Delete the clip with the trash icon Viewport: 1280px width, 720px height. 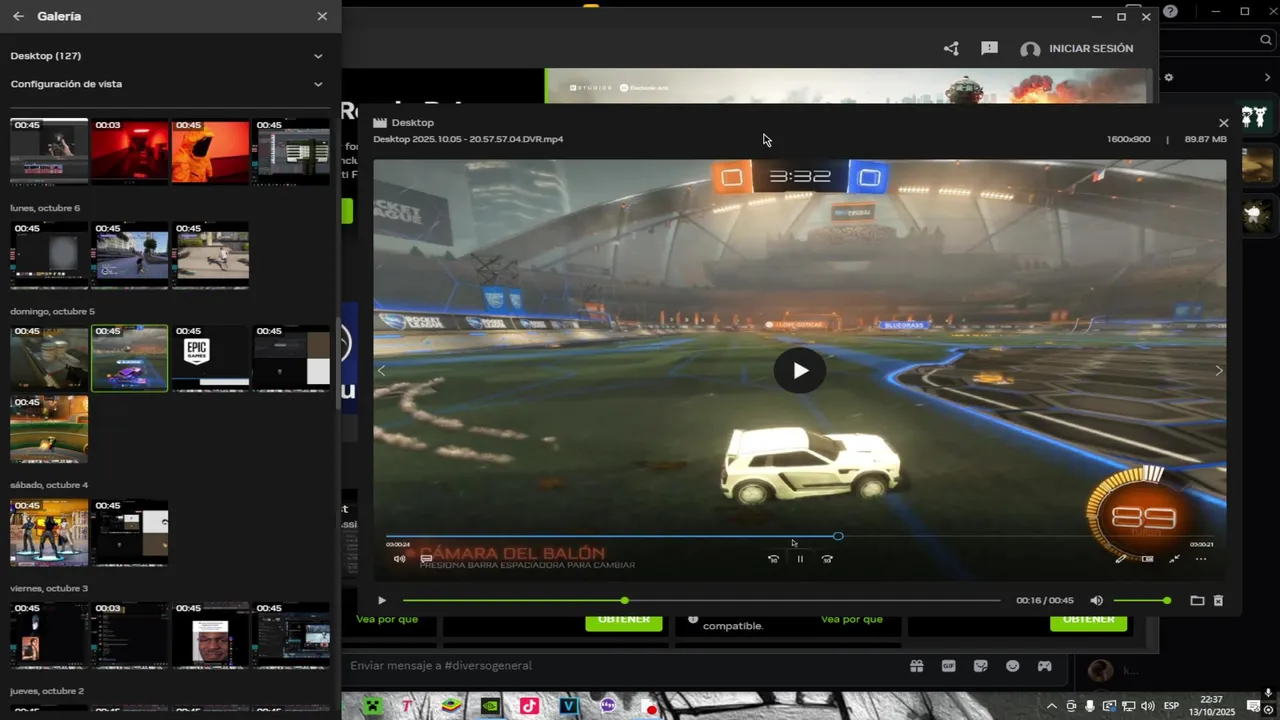[x=1218, y=601]
